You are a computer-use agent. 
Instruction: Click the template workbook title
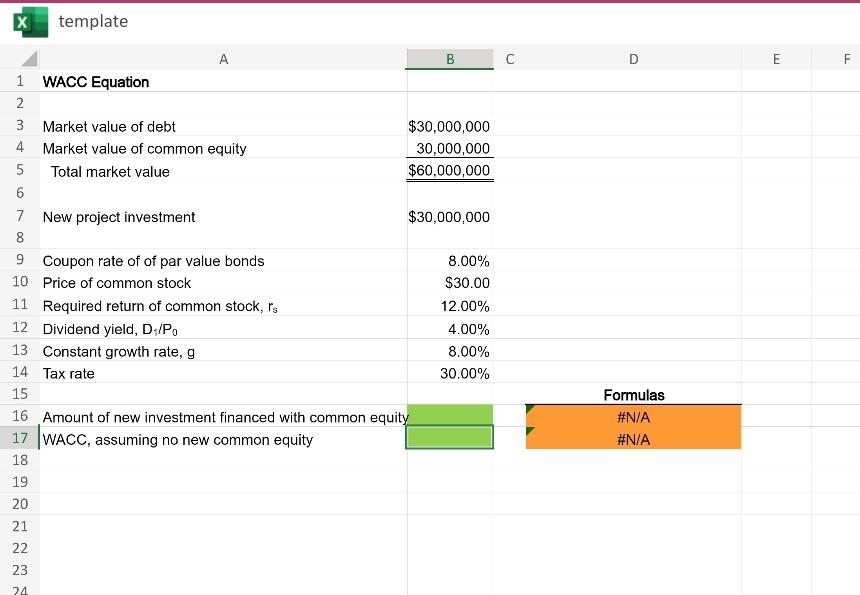(x=94, y=21)
